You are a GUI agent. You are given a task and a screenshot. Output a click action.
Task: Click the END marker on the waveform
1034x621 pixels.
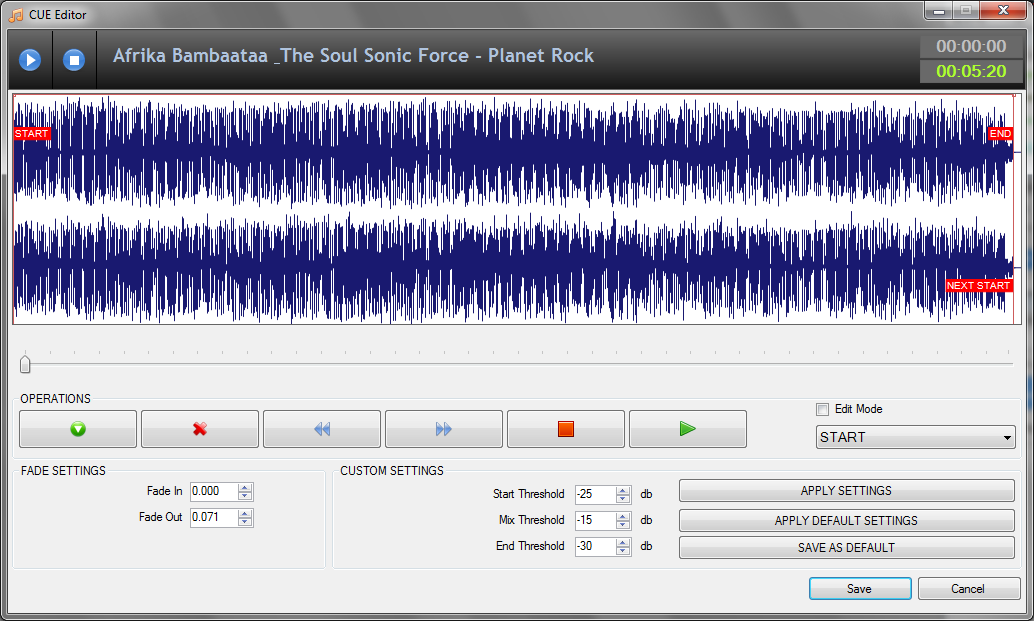click(x=1000, y=134)
